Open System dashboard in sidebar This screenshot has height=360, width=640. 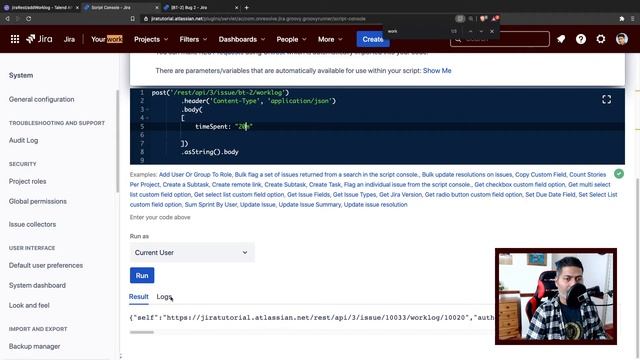click(37, 285)
